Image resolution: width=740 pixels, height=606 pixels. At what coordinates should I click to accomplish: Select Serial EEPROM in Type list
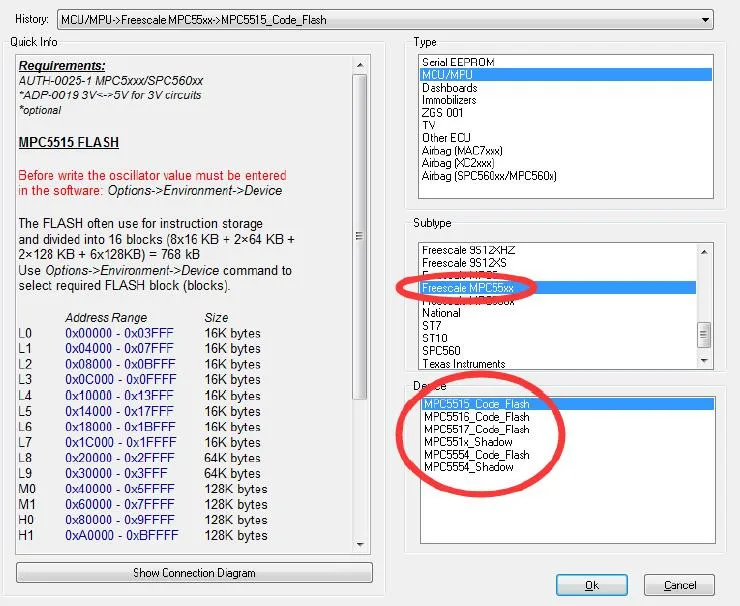(x=458, y=62)
